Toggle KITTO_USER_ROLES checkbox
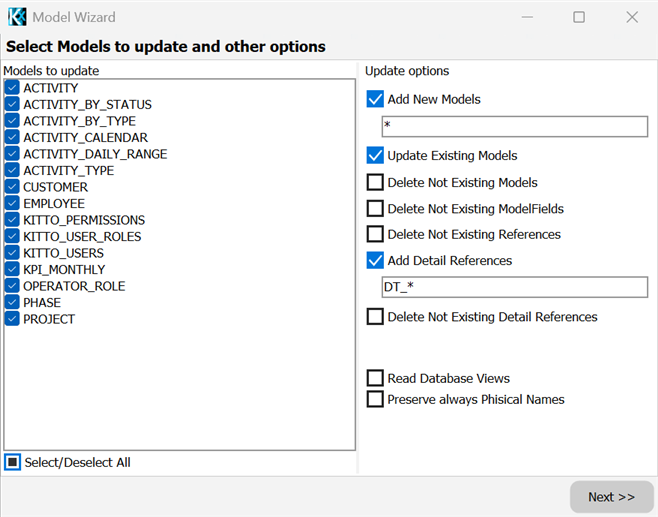Image resolution: width=658 pixels, height=517 pixels. [x=12, y=236]
